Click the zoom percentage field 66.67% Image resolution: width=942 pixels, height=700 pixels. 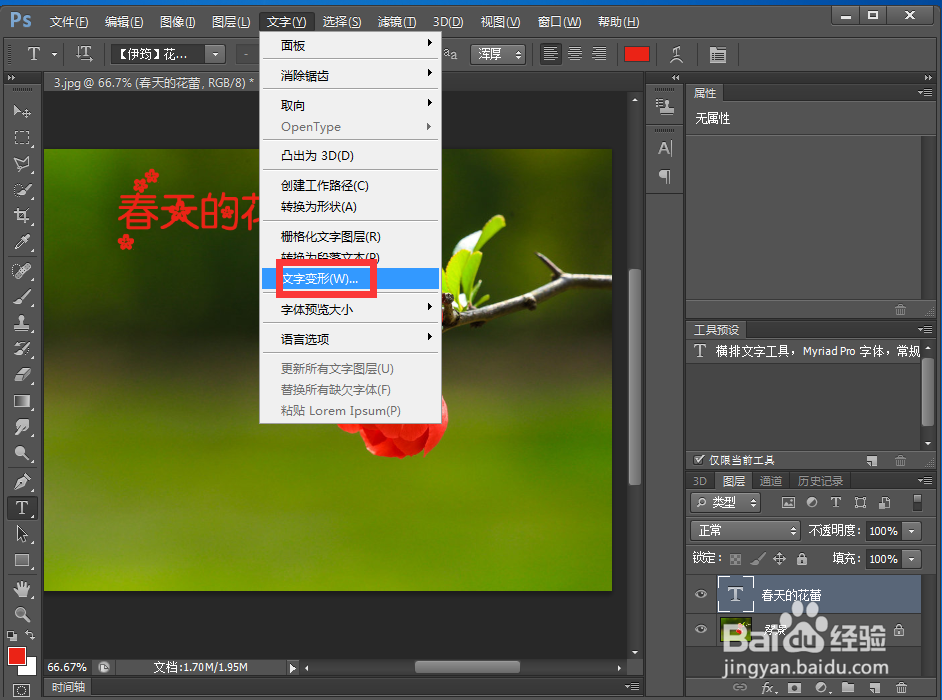click(x=67, y=667)
